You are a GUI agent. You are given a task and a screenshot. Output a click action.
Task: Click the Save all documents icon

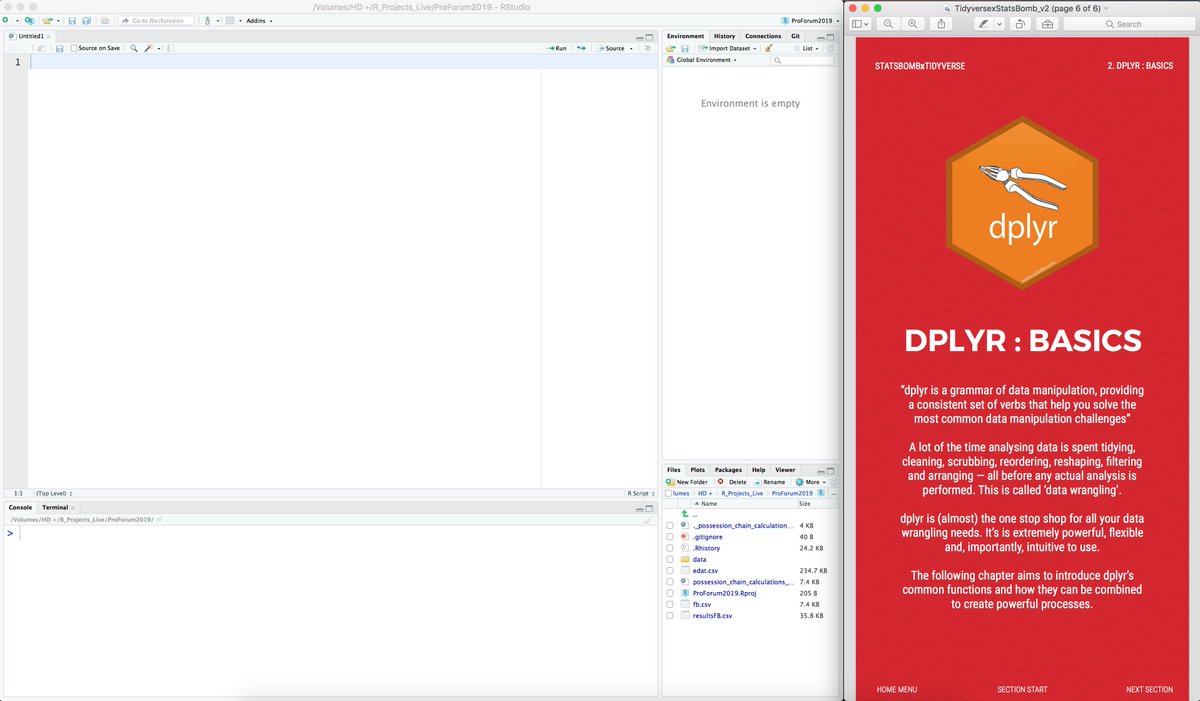[x=87, y=20]
